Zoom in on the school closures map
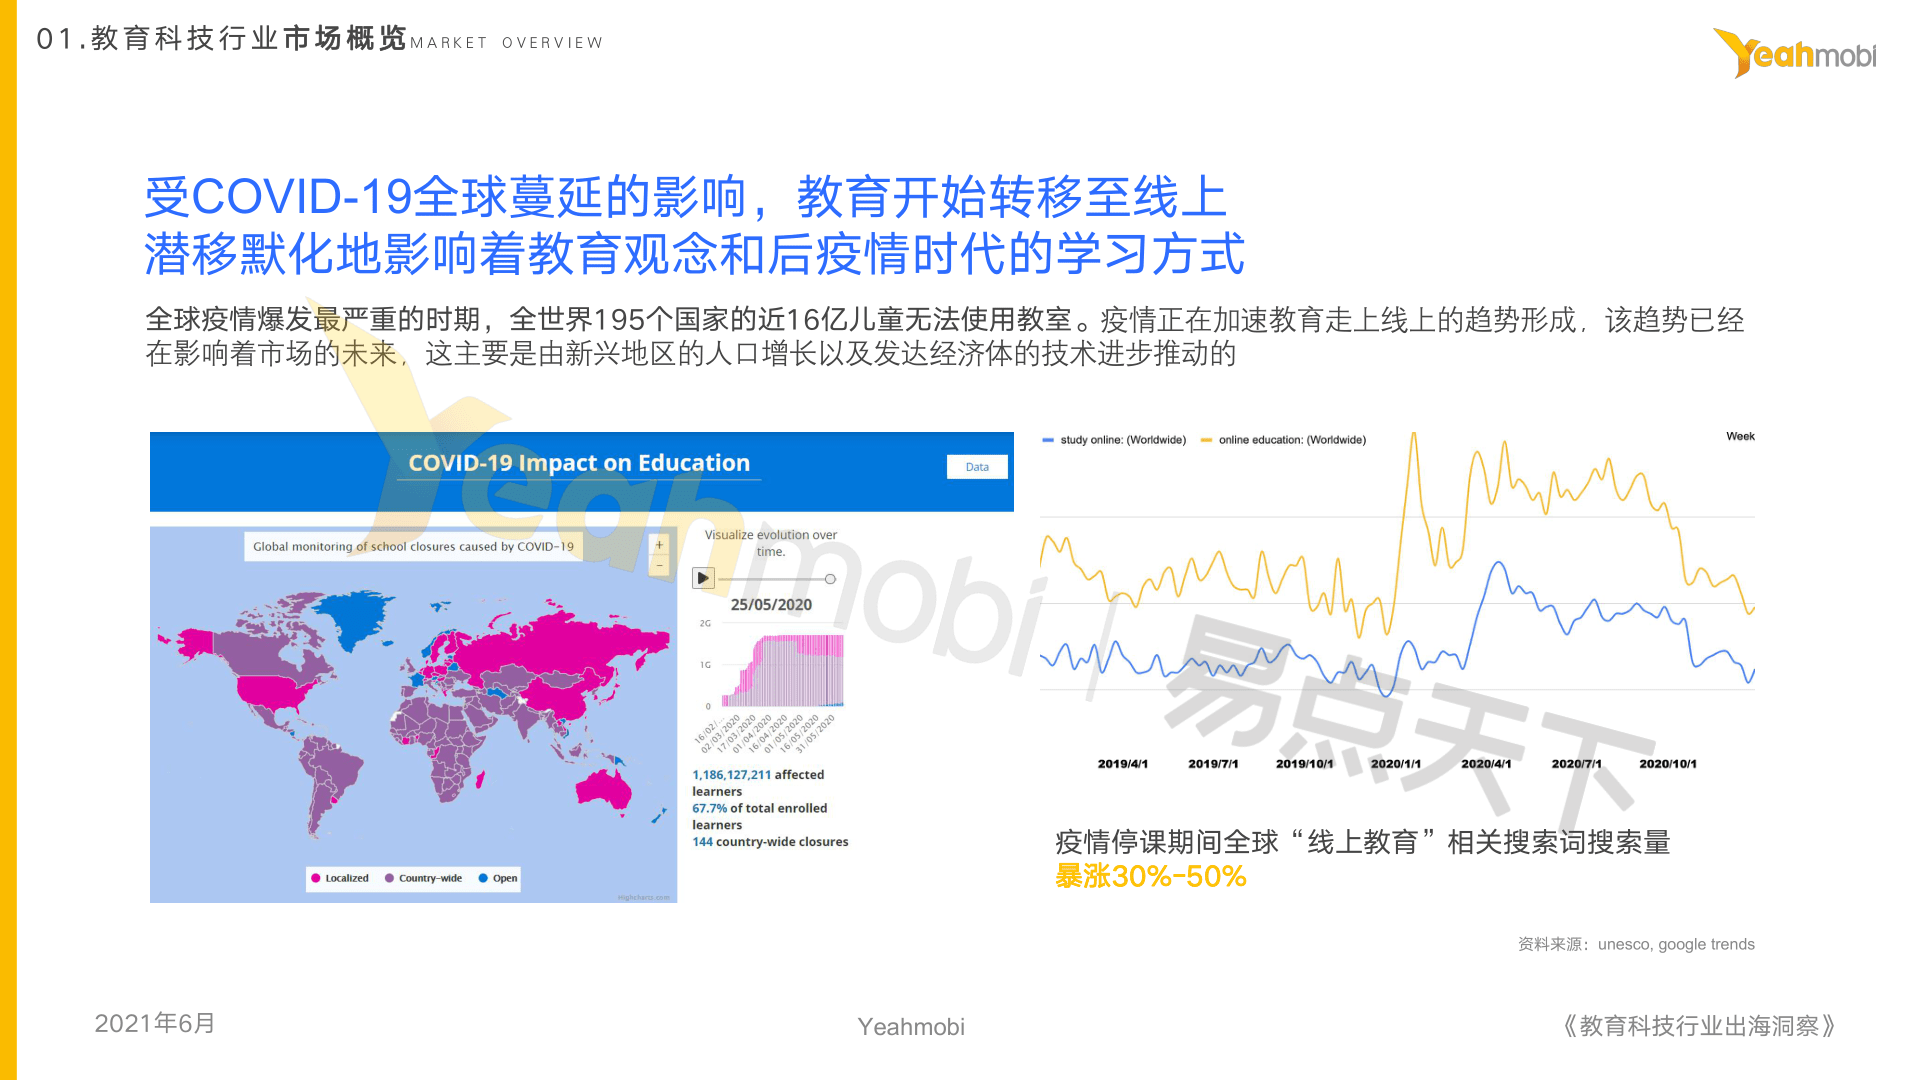This screenshot has height=1080, width=1920. [x=659, y=545]
